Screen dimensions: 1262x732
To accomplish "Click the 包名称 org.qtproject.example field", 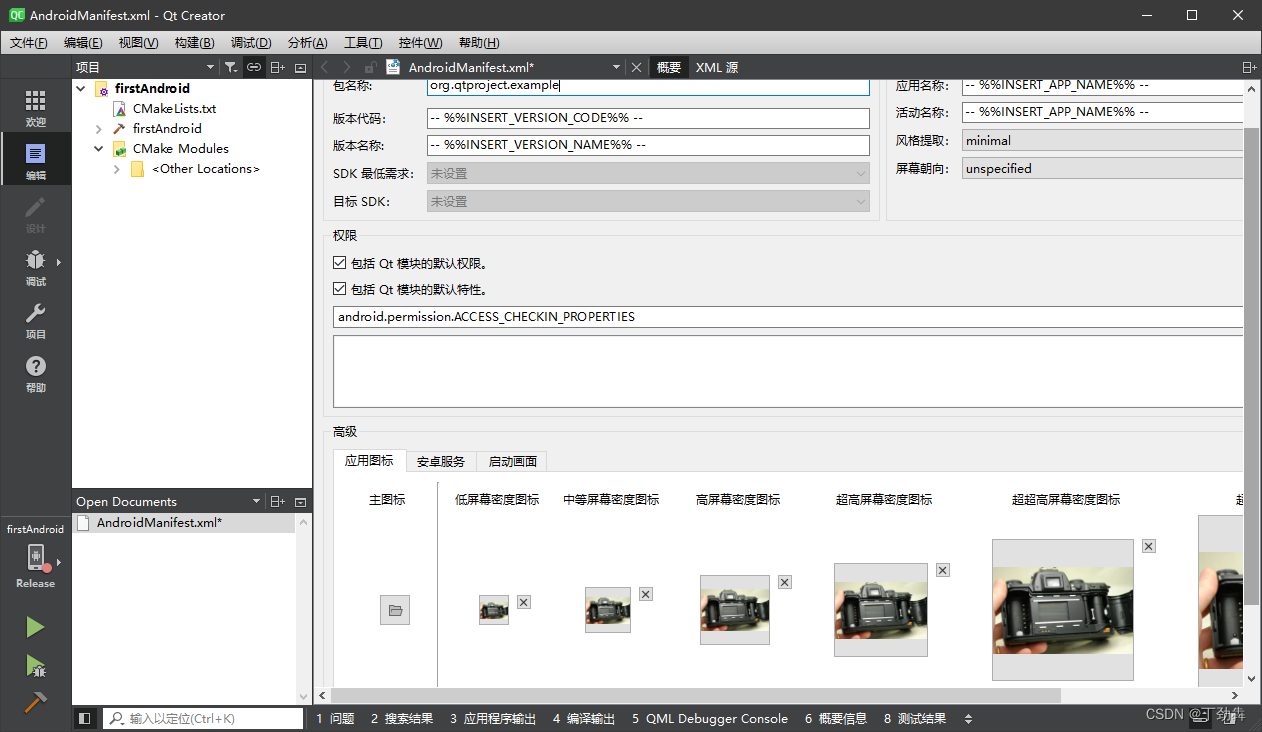I will (648, 86).
